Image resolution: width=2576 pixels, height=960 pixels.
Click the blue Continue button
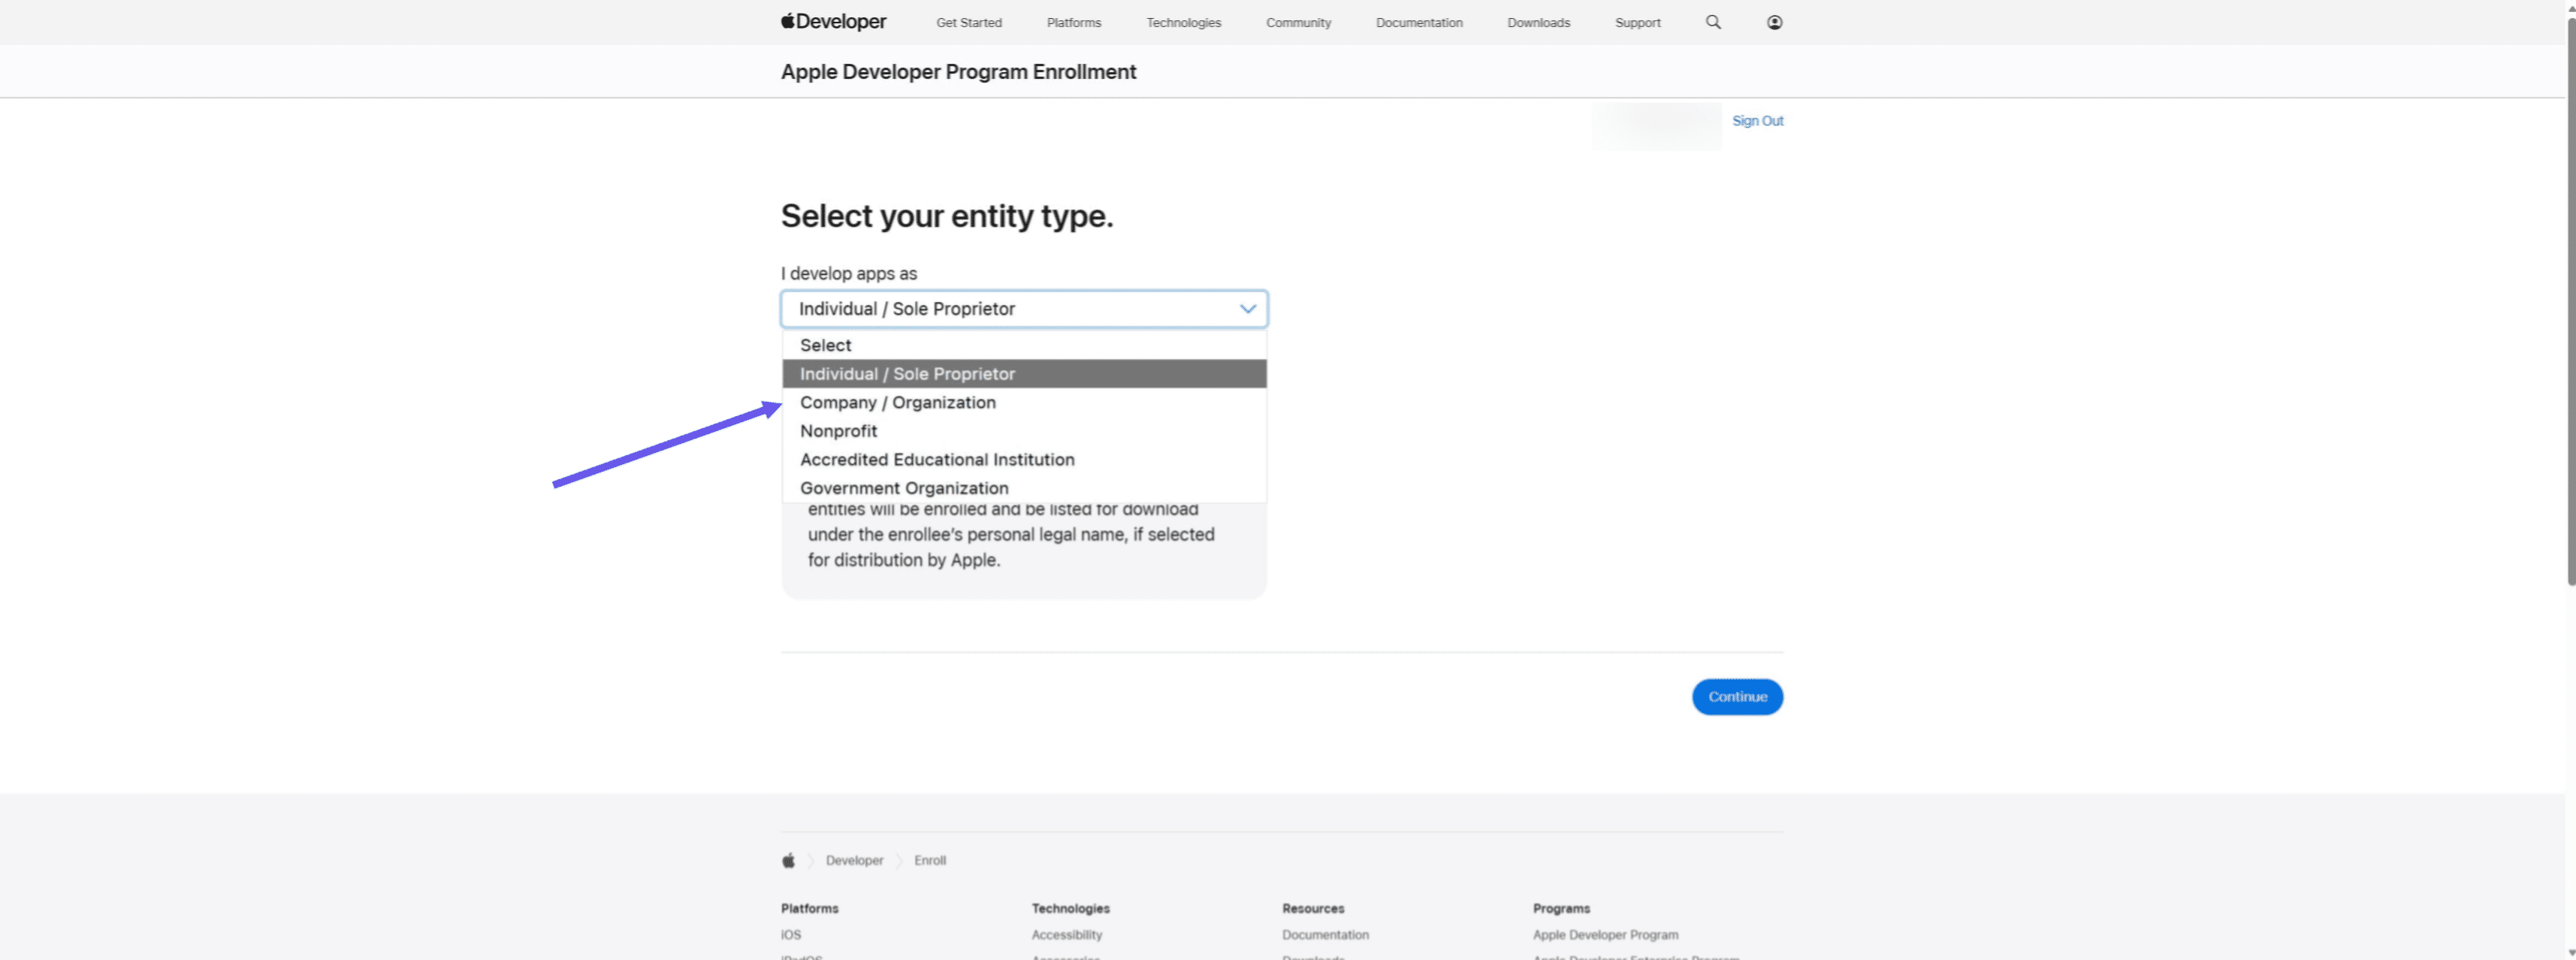point(1737,697)
